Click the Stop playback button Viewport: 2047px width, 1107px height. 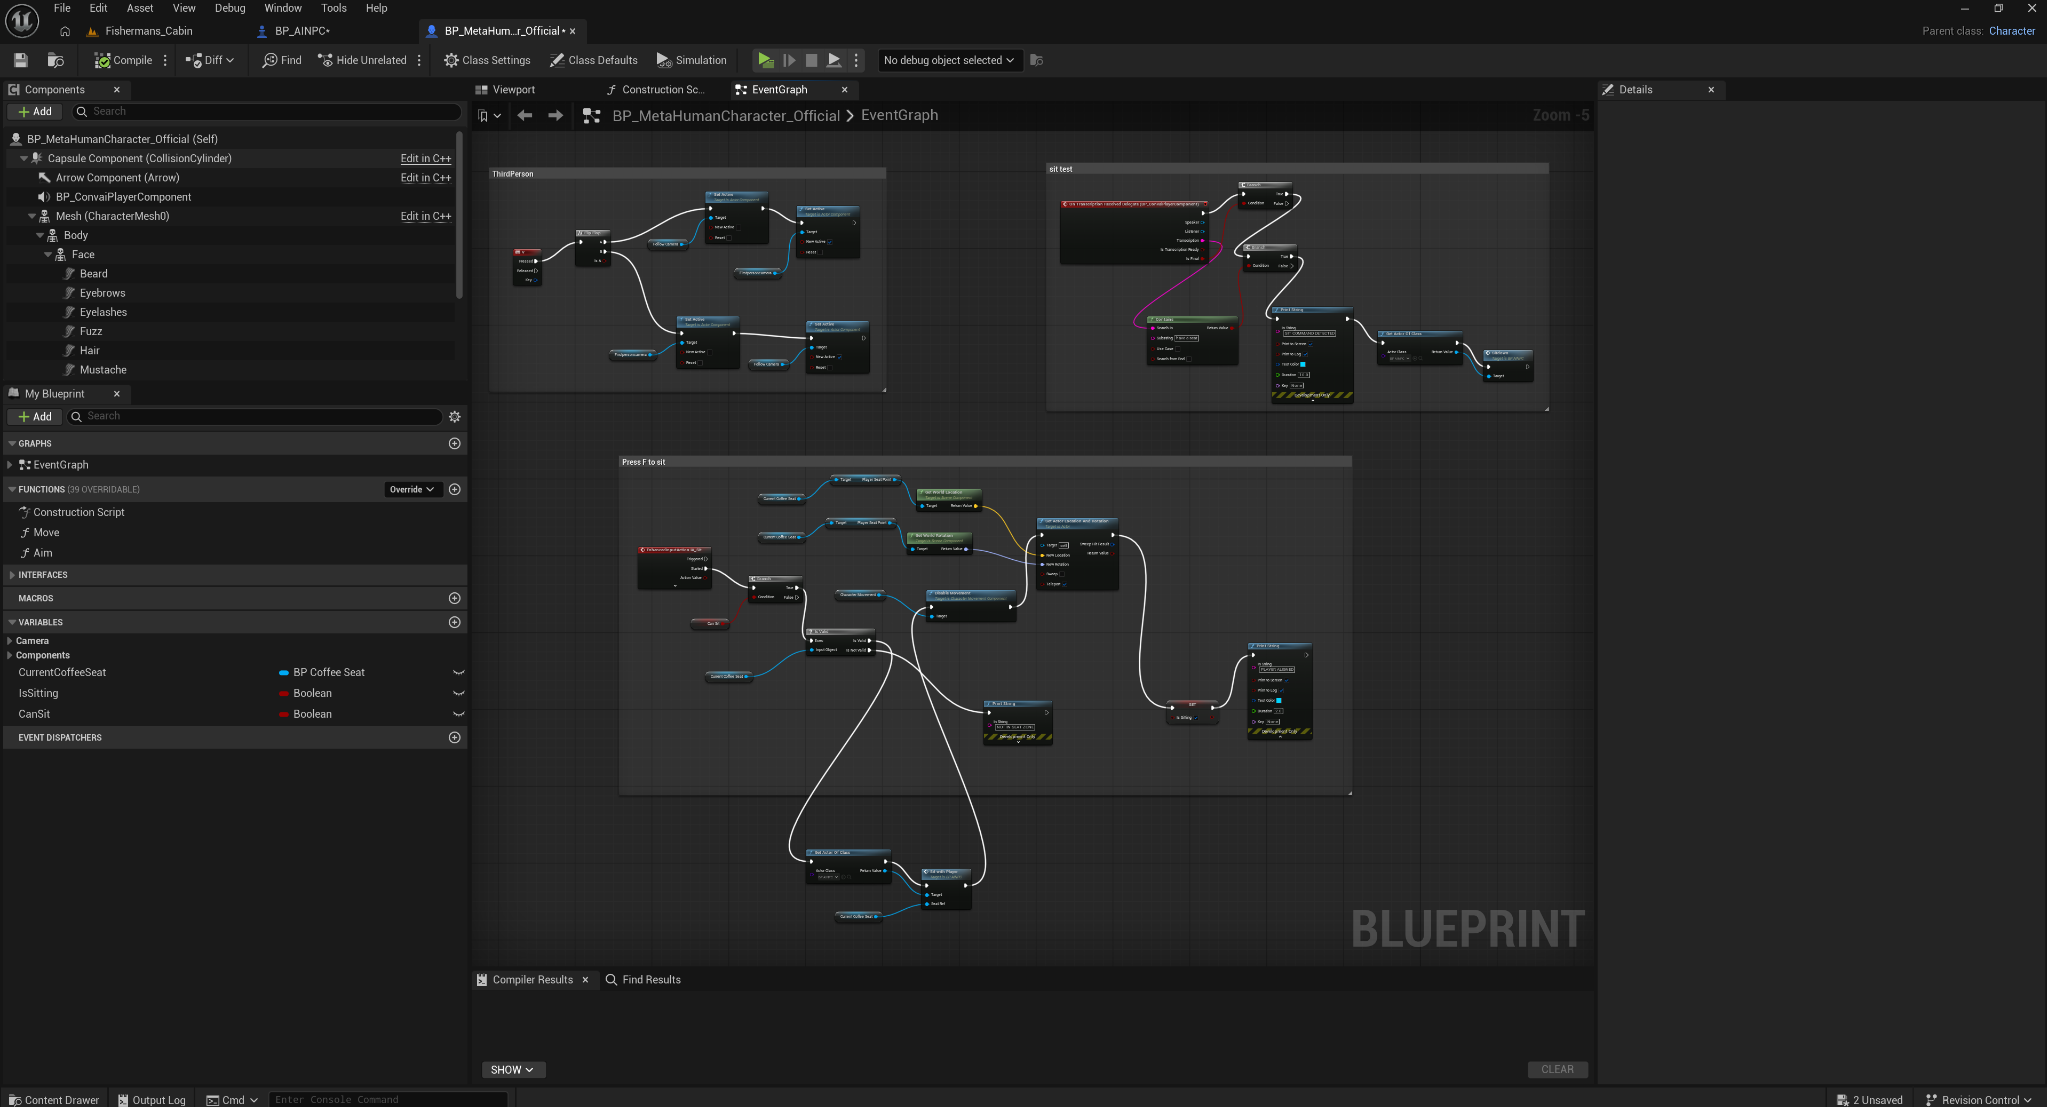coord(811,60)
